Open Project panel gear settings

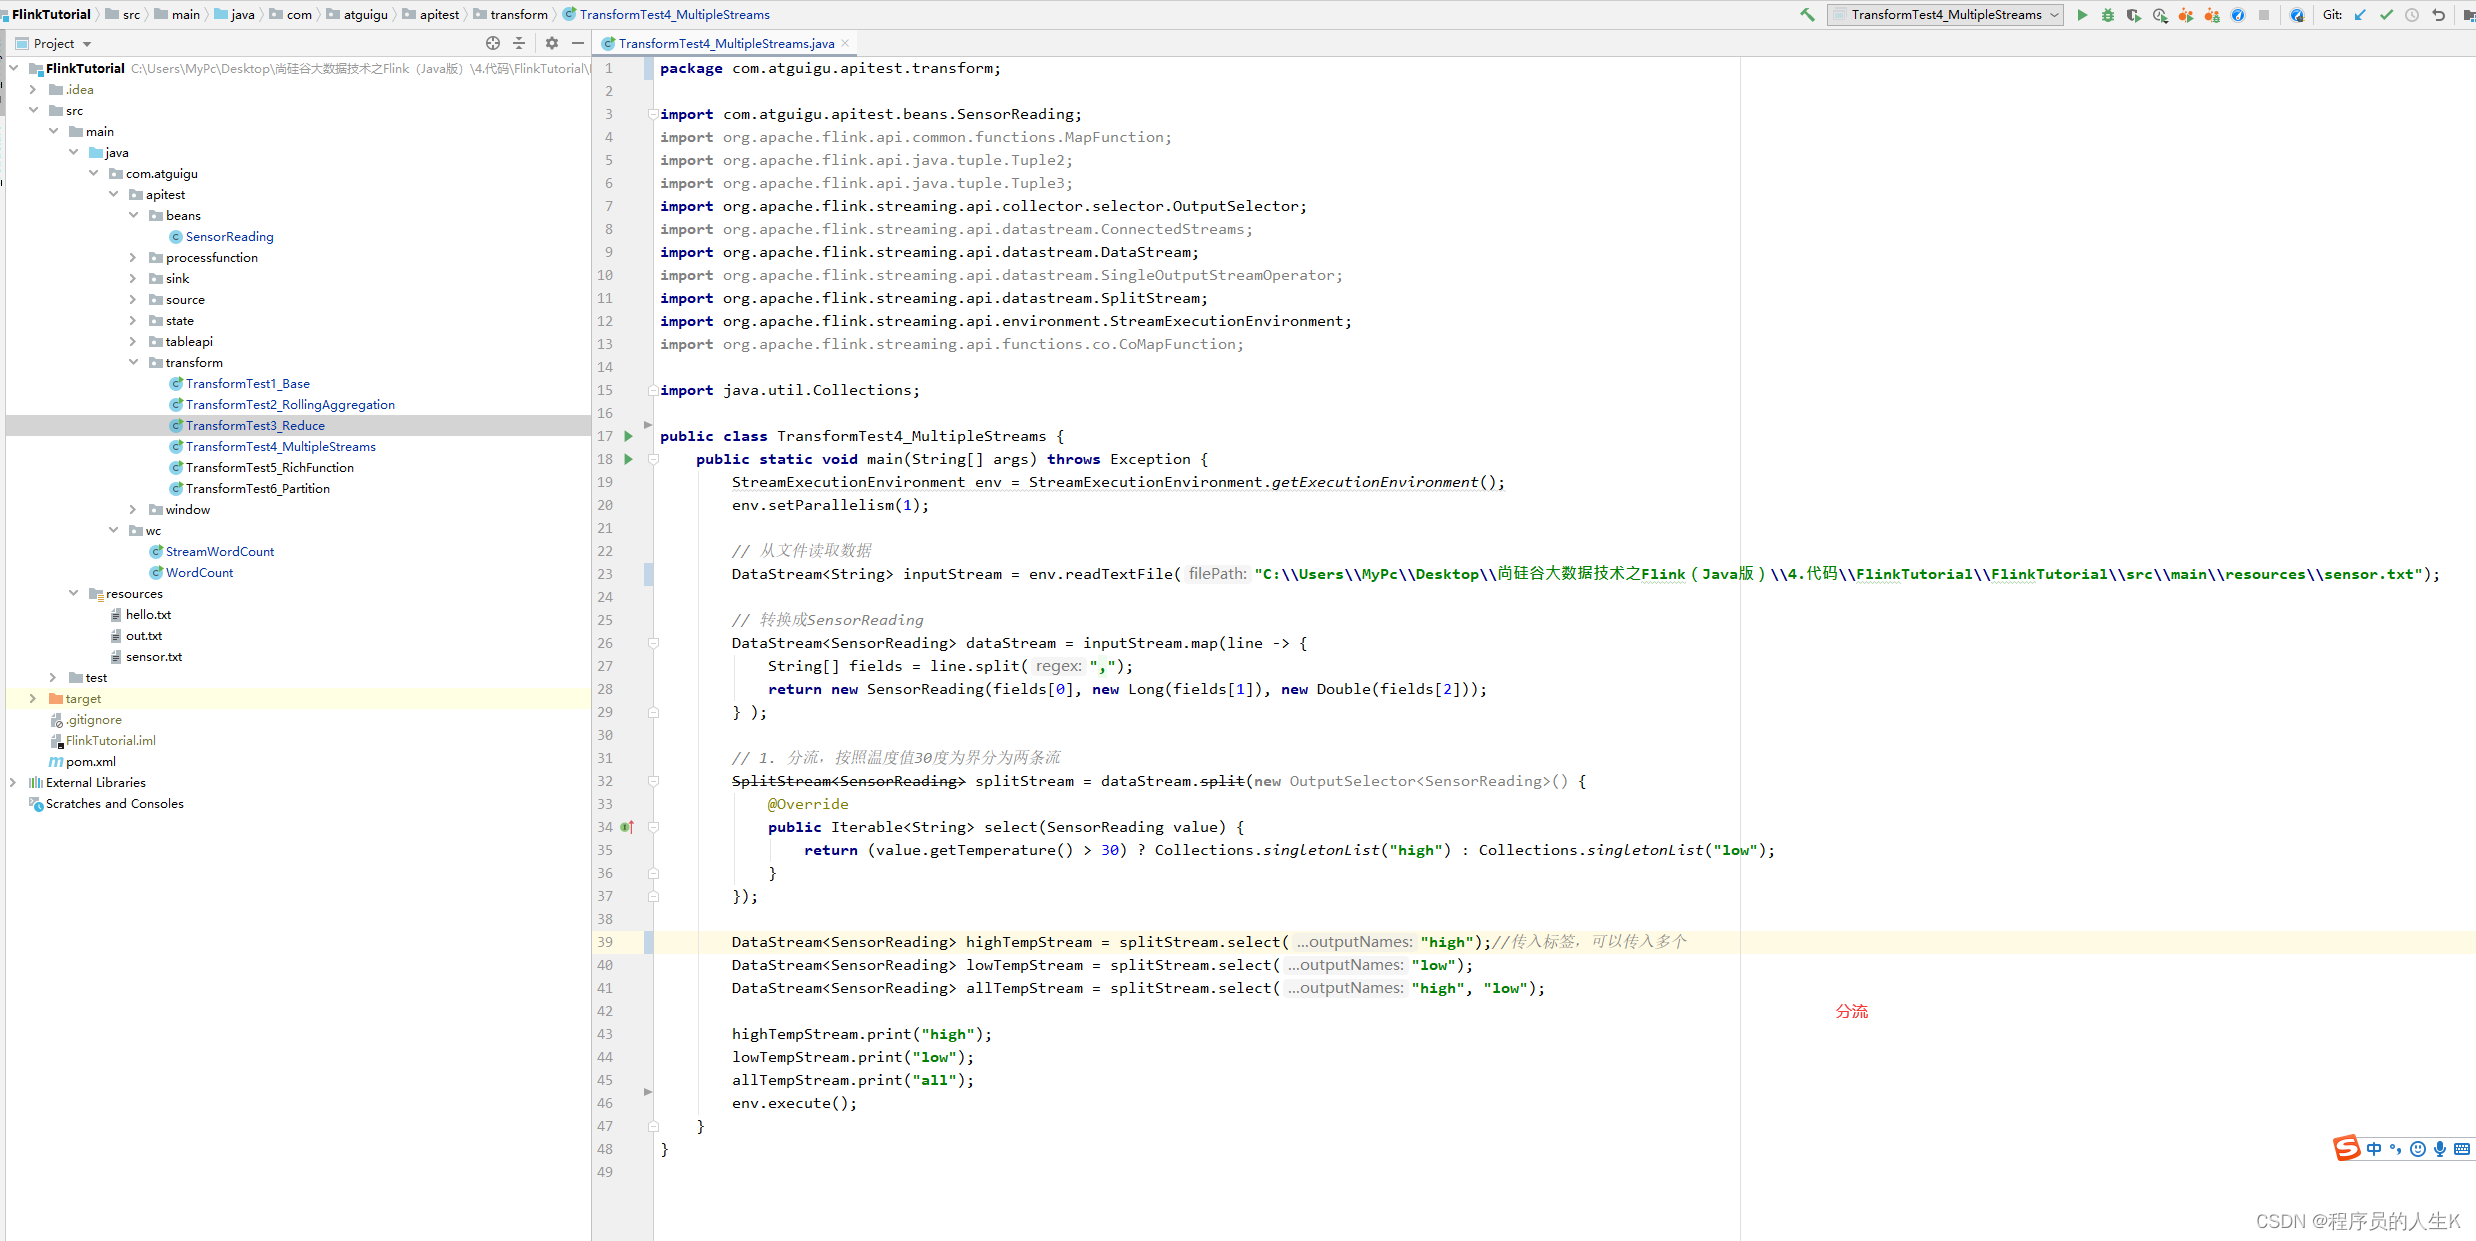552,43
